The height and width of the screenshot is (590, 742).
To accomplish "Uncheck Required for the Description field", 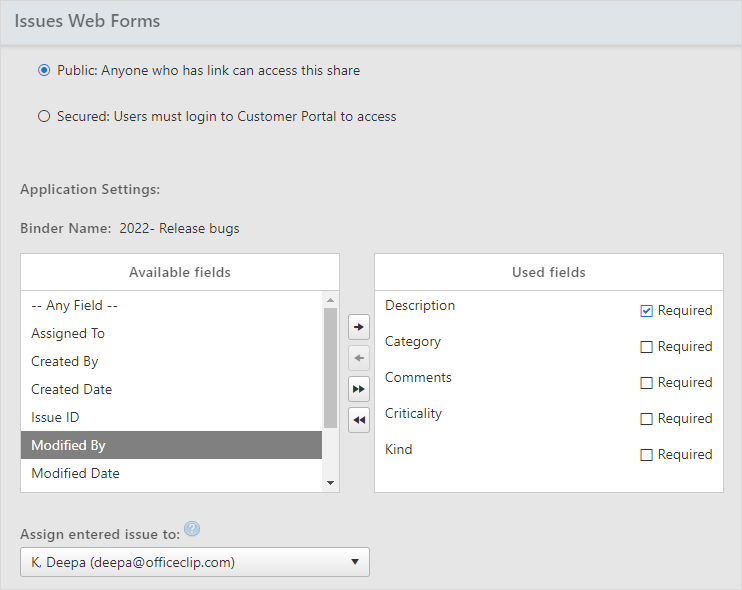I will click(646, 311).
